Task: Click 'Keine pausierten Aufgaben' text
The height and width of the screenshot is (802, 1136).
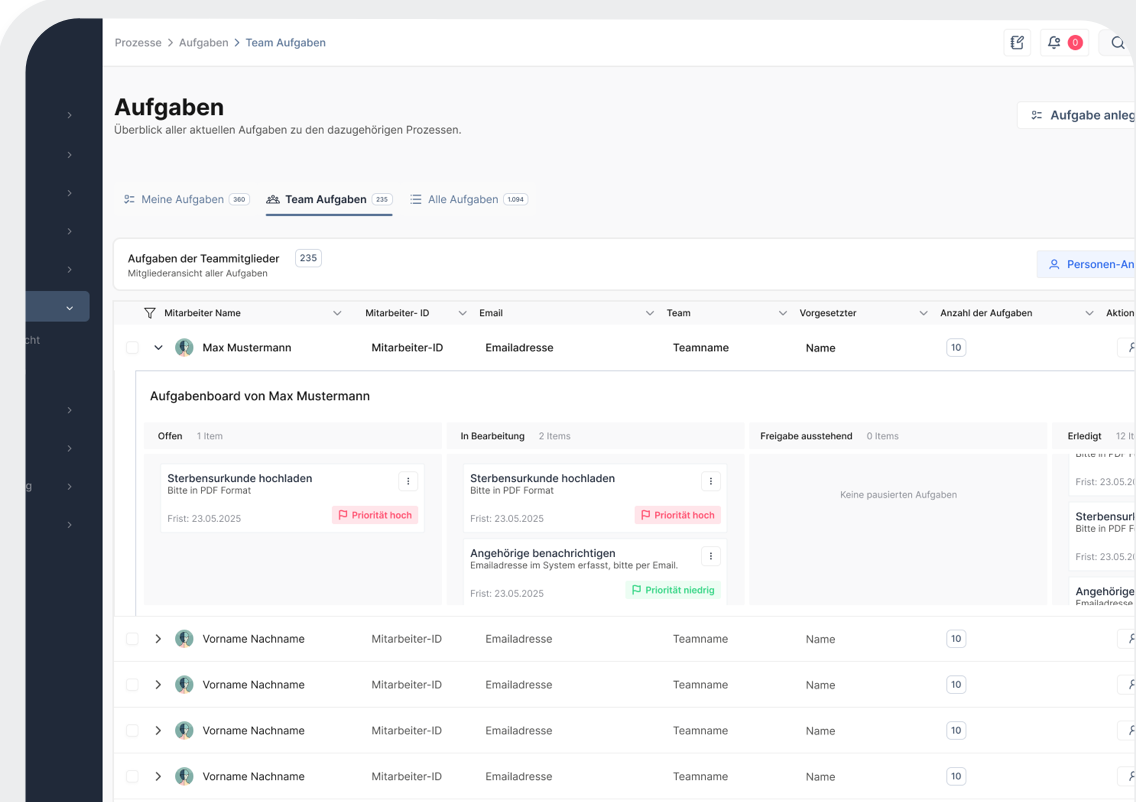Action: tap(898, 495)
